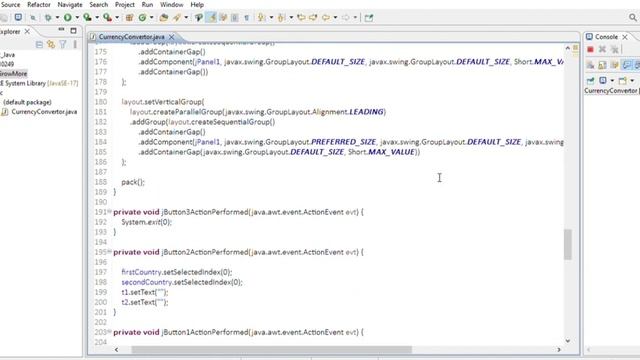Image resolution: width=640 pixels, height=360 pixels.
Task: Click the Run External Tools icon
Action: 107,18
